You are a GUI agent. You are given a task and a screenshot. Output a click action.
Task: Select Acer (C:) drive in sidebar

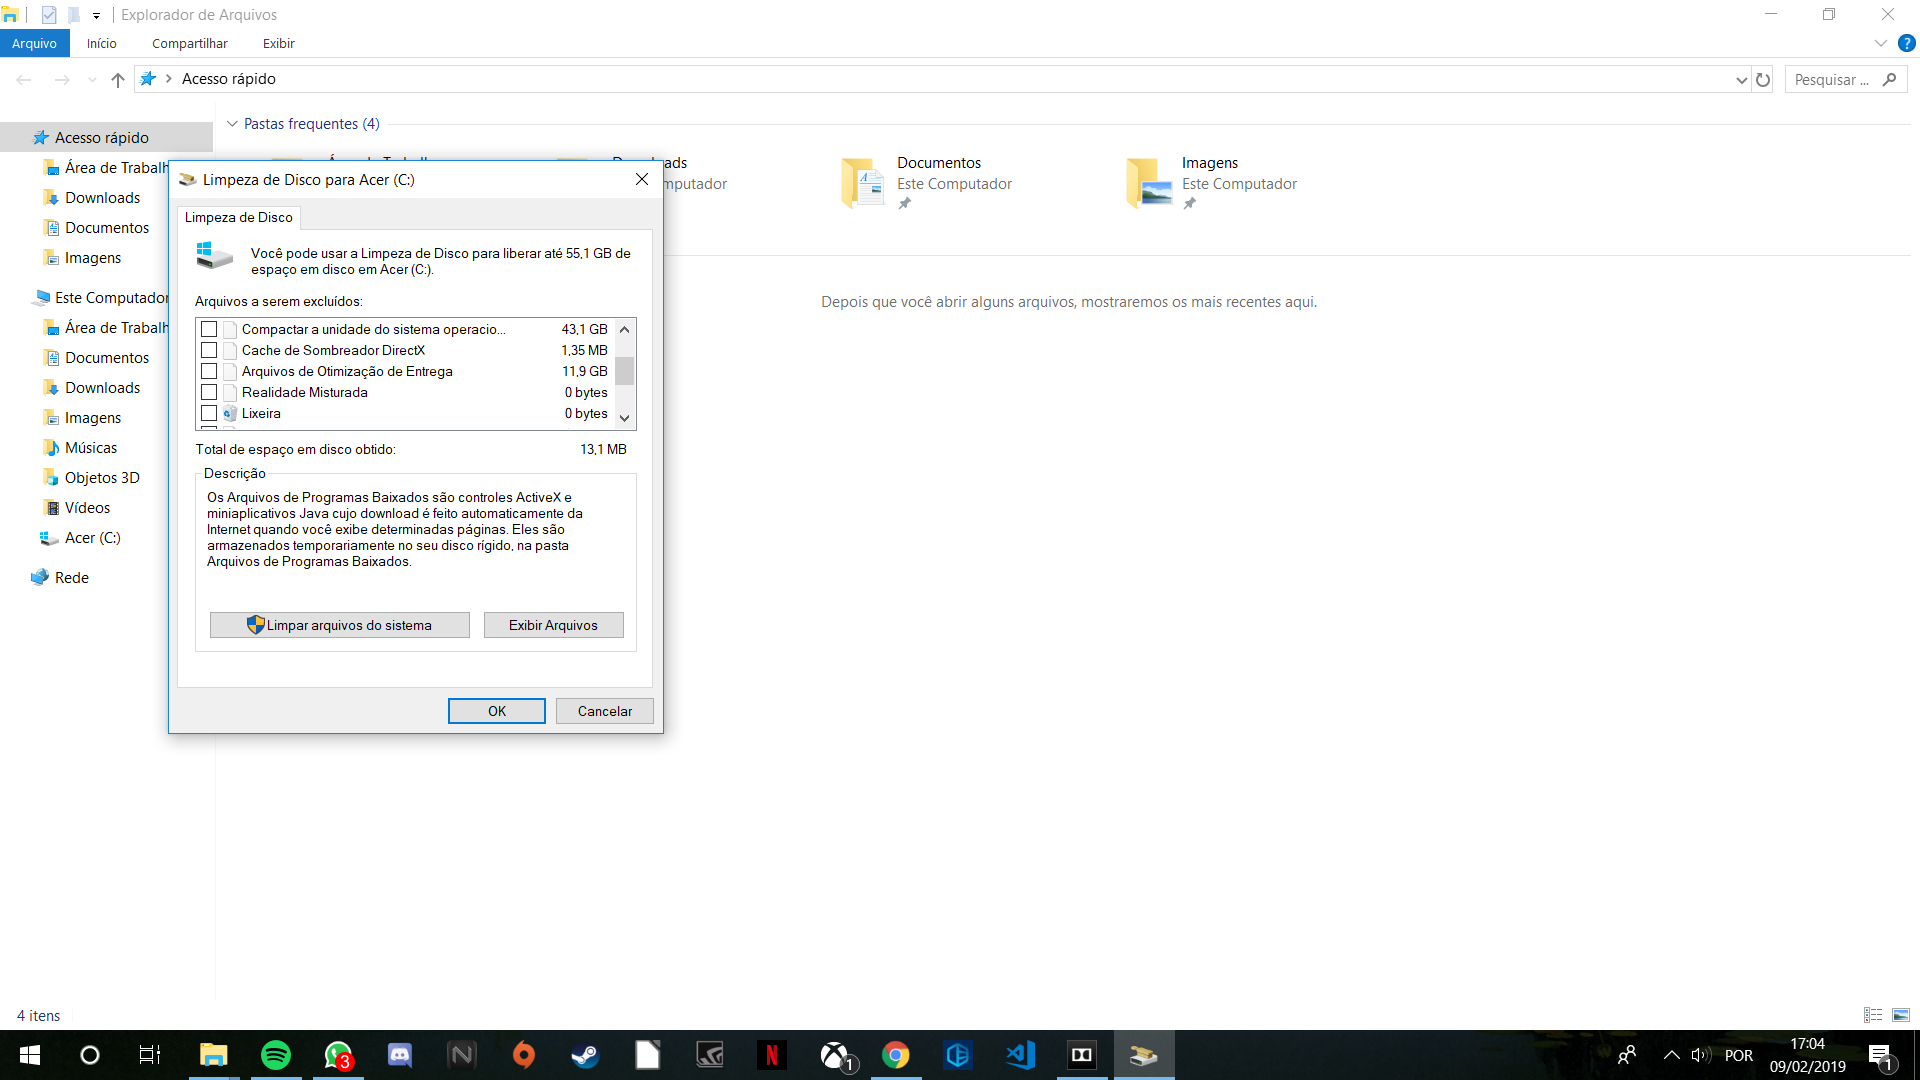[92, 537]
